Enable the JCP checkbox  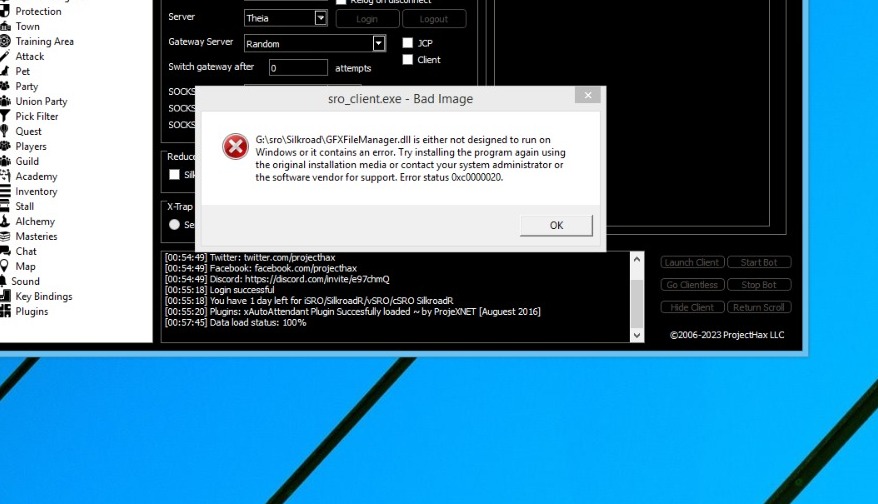408,43
